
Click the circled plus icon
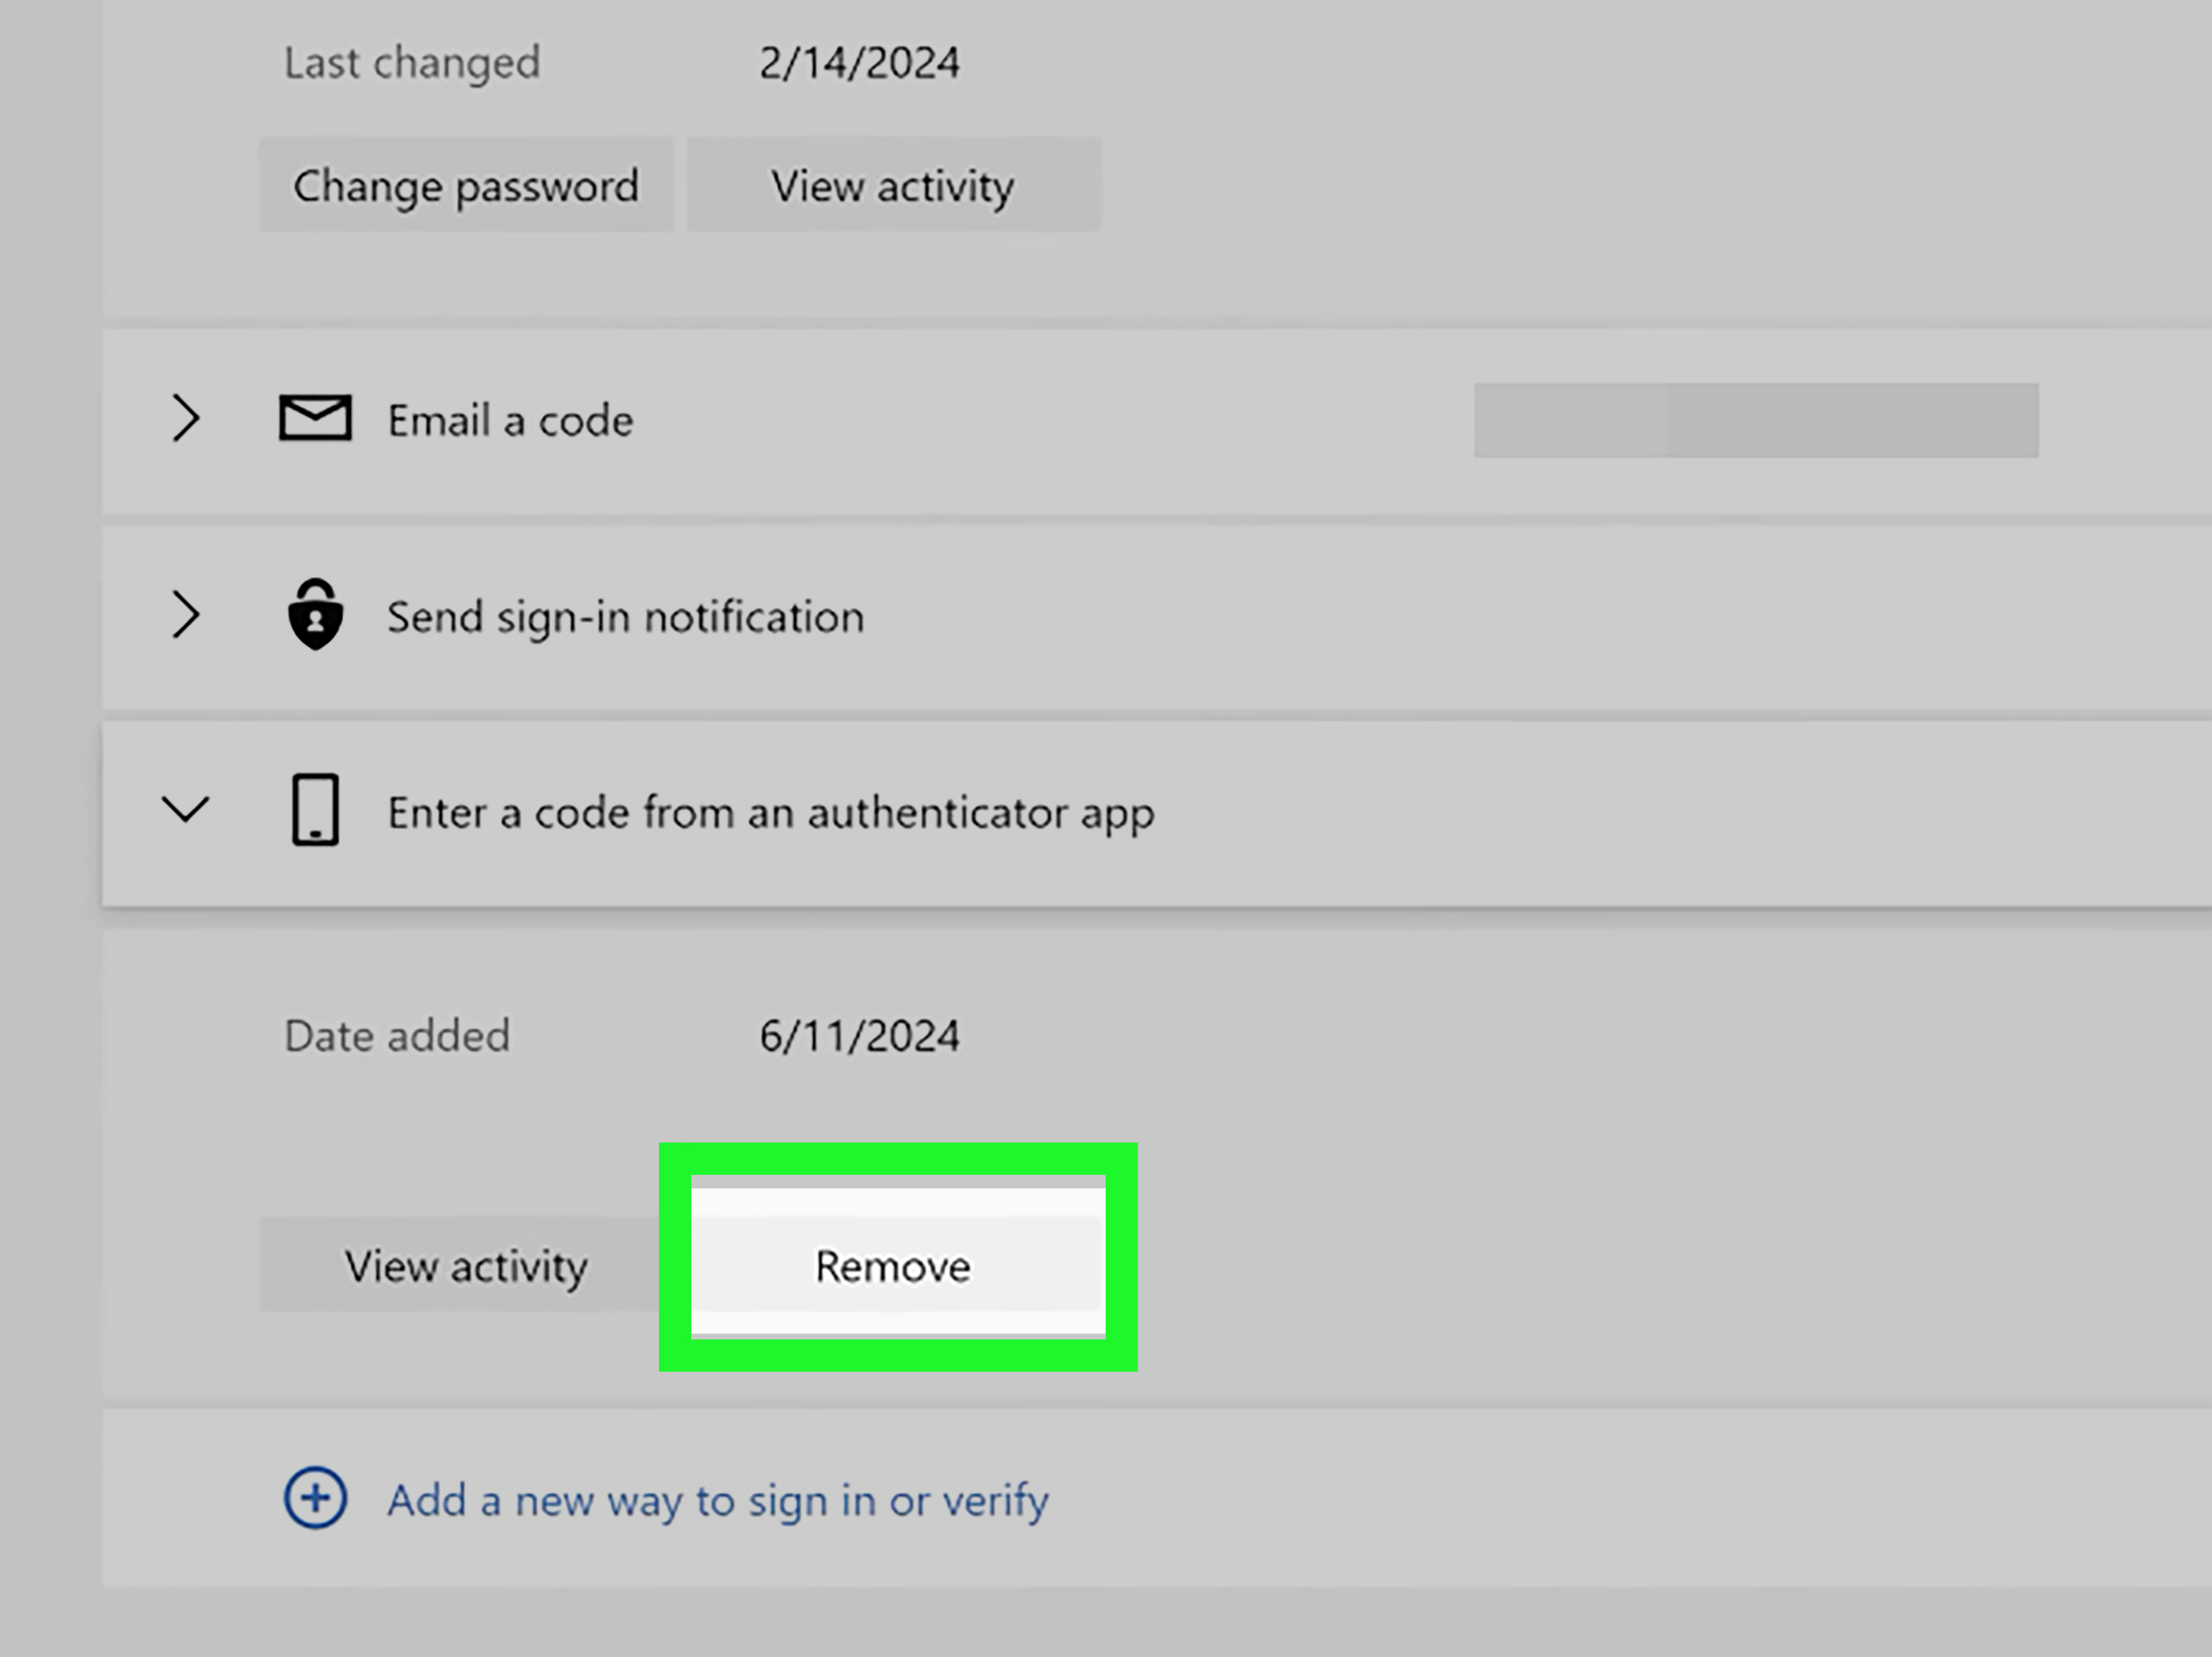[x=315, y=1497]
